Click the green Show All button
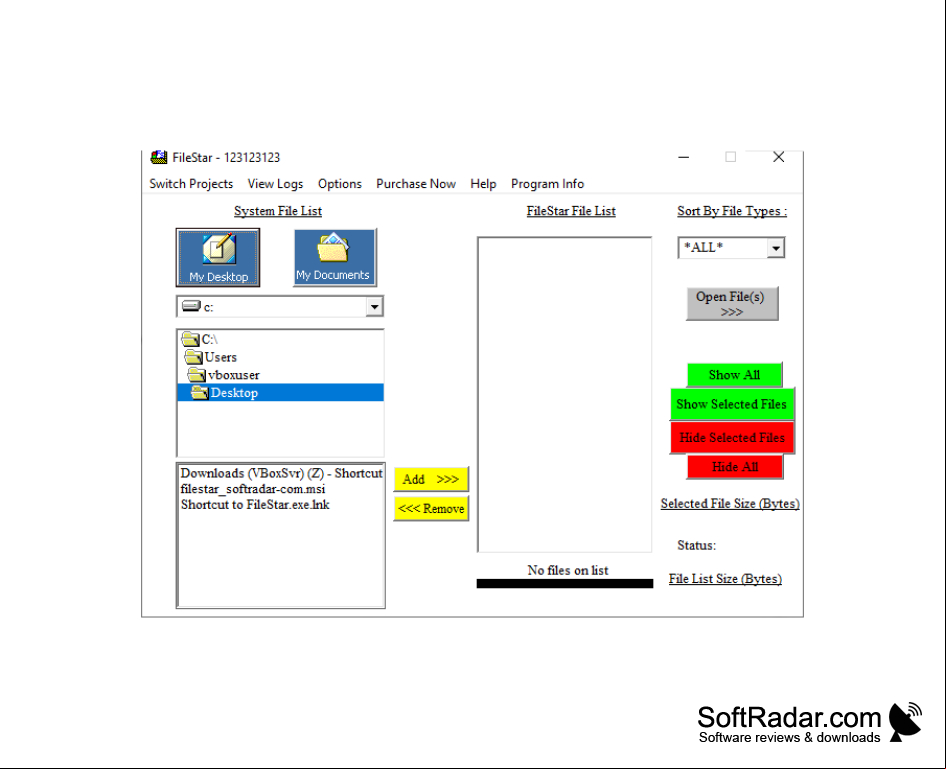Image resolution: width=946 pixels, height=769 pixels. coord(734,375)
